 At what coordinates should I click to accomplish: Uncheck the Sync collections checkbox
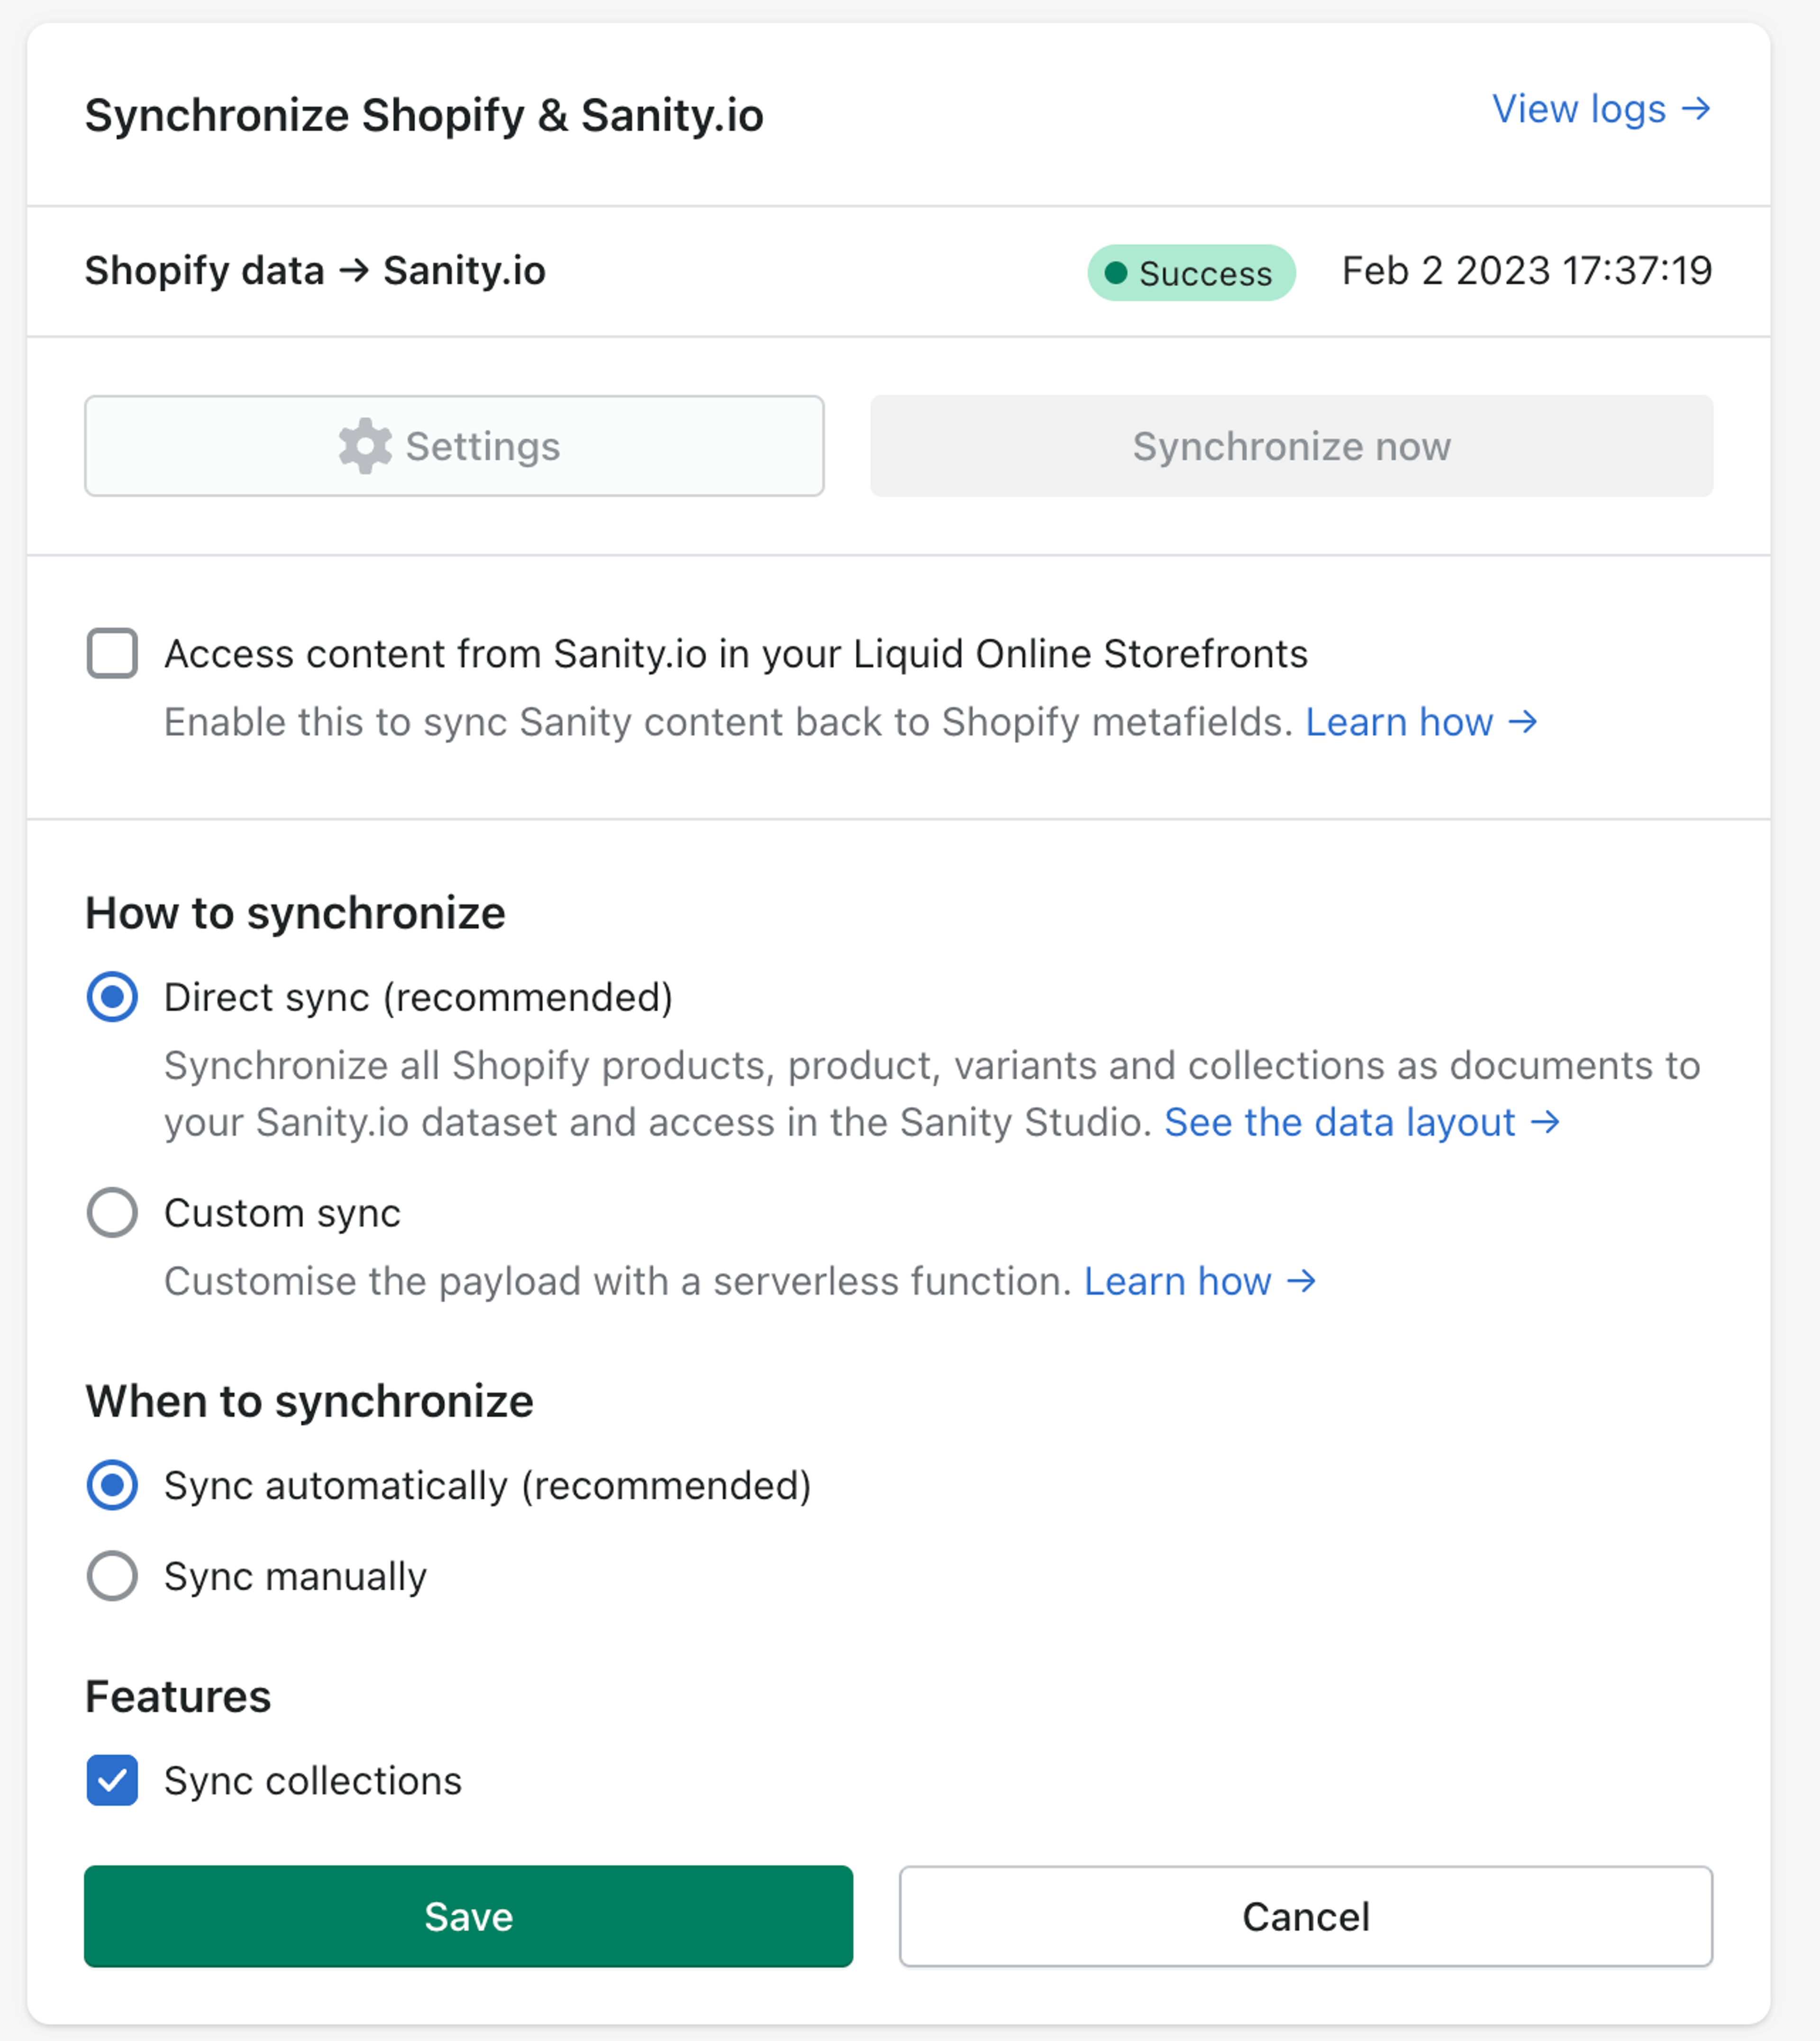pos(112,1781)
